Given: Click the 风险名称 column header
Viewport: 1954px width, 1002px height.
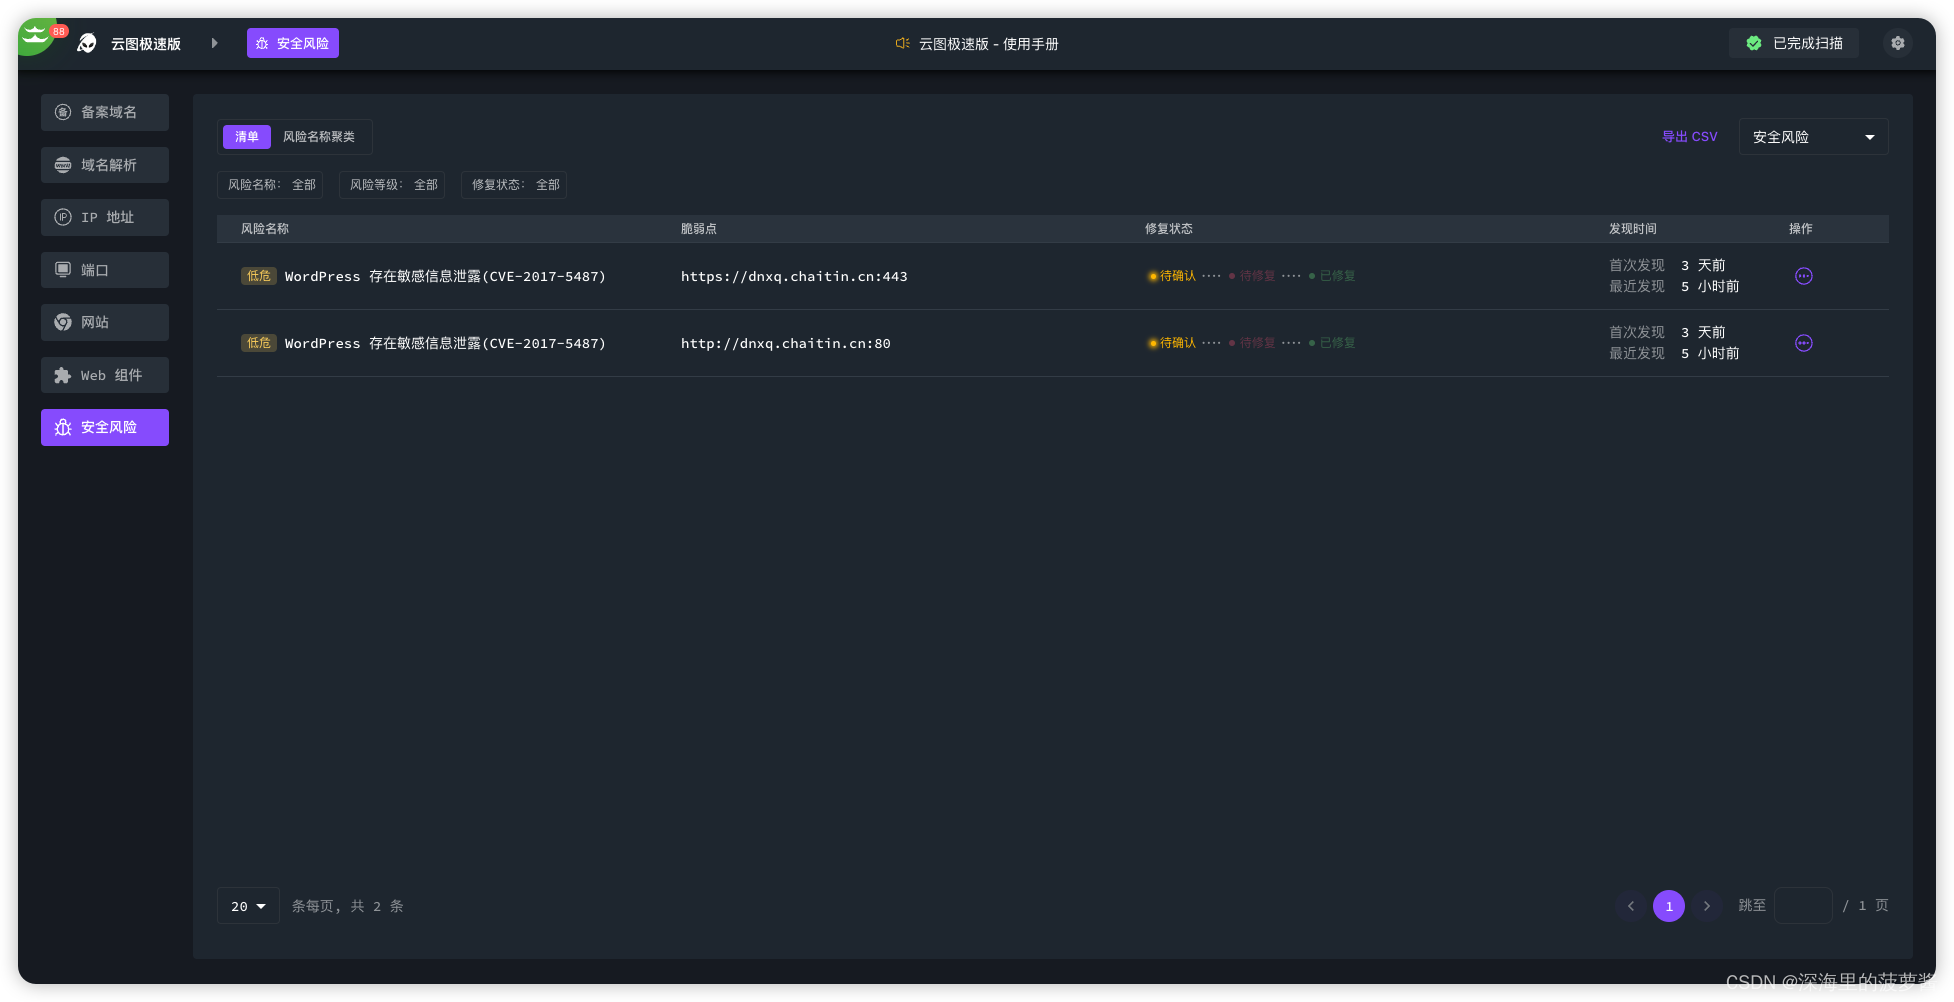Looking at the screenshot, I should (265, 229).
